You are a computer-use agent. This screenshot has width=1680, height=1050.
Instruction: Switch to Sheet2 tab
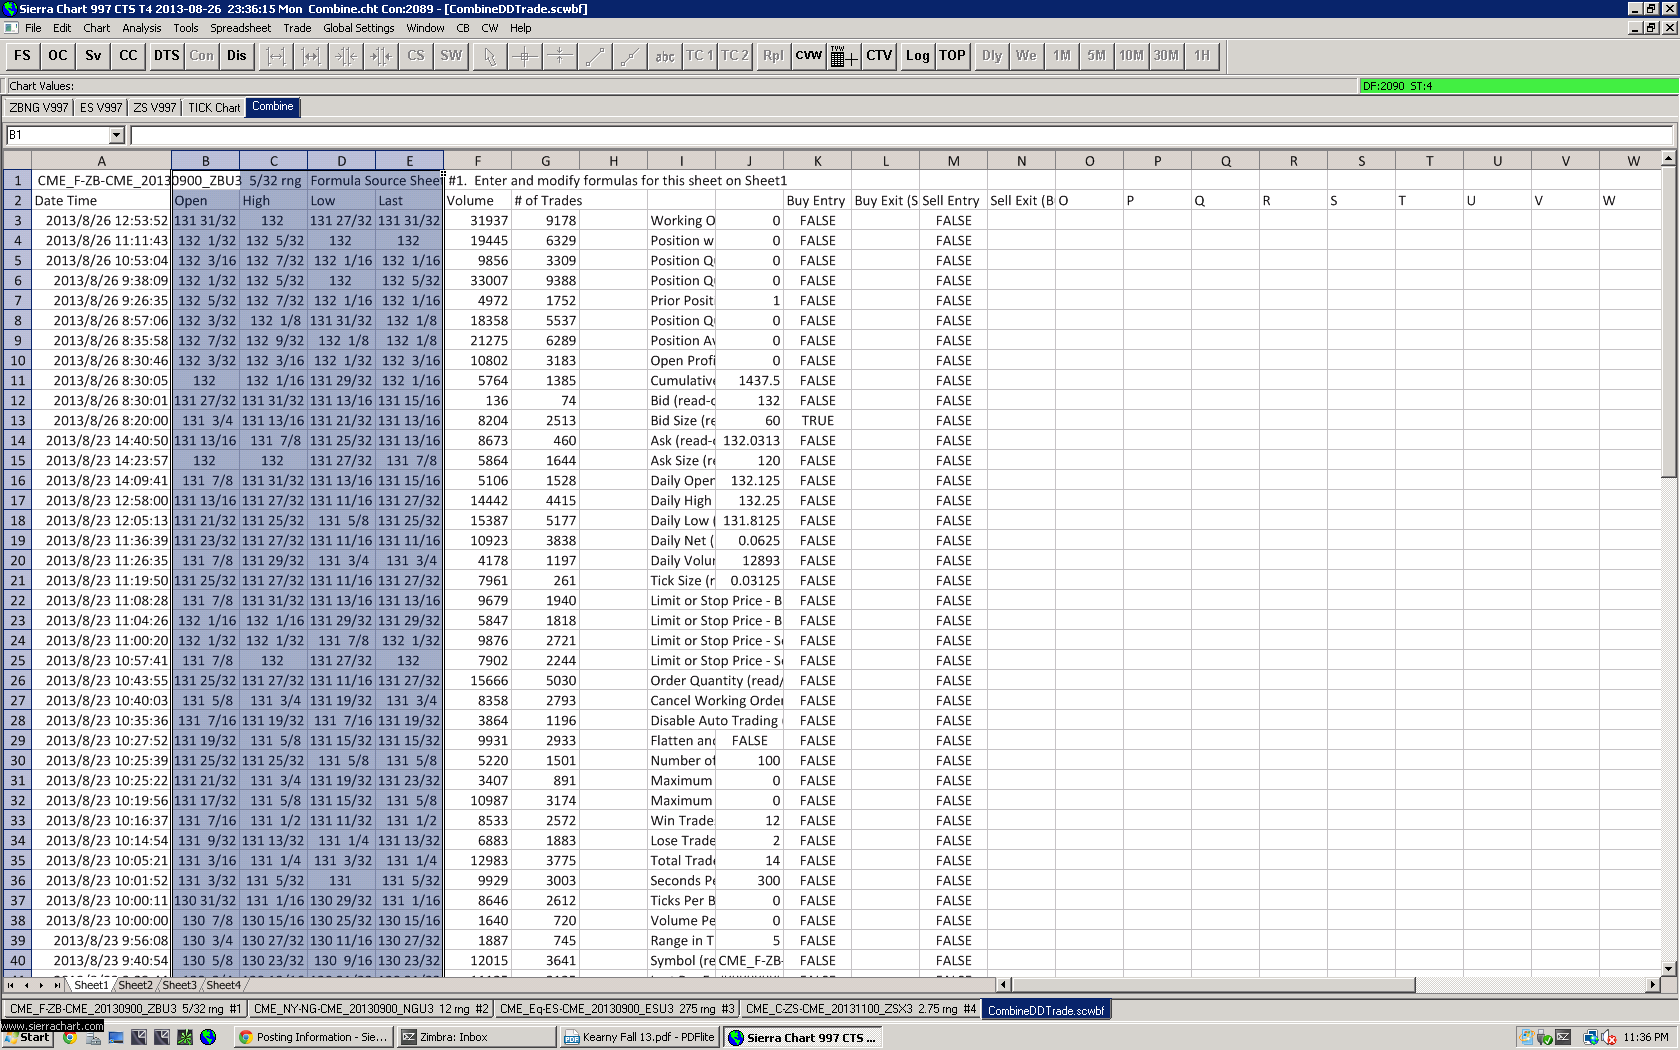tap(135, 985)
